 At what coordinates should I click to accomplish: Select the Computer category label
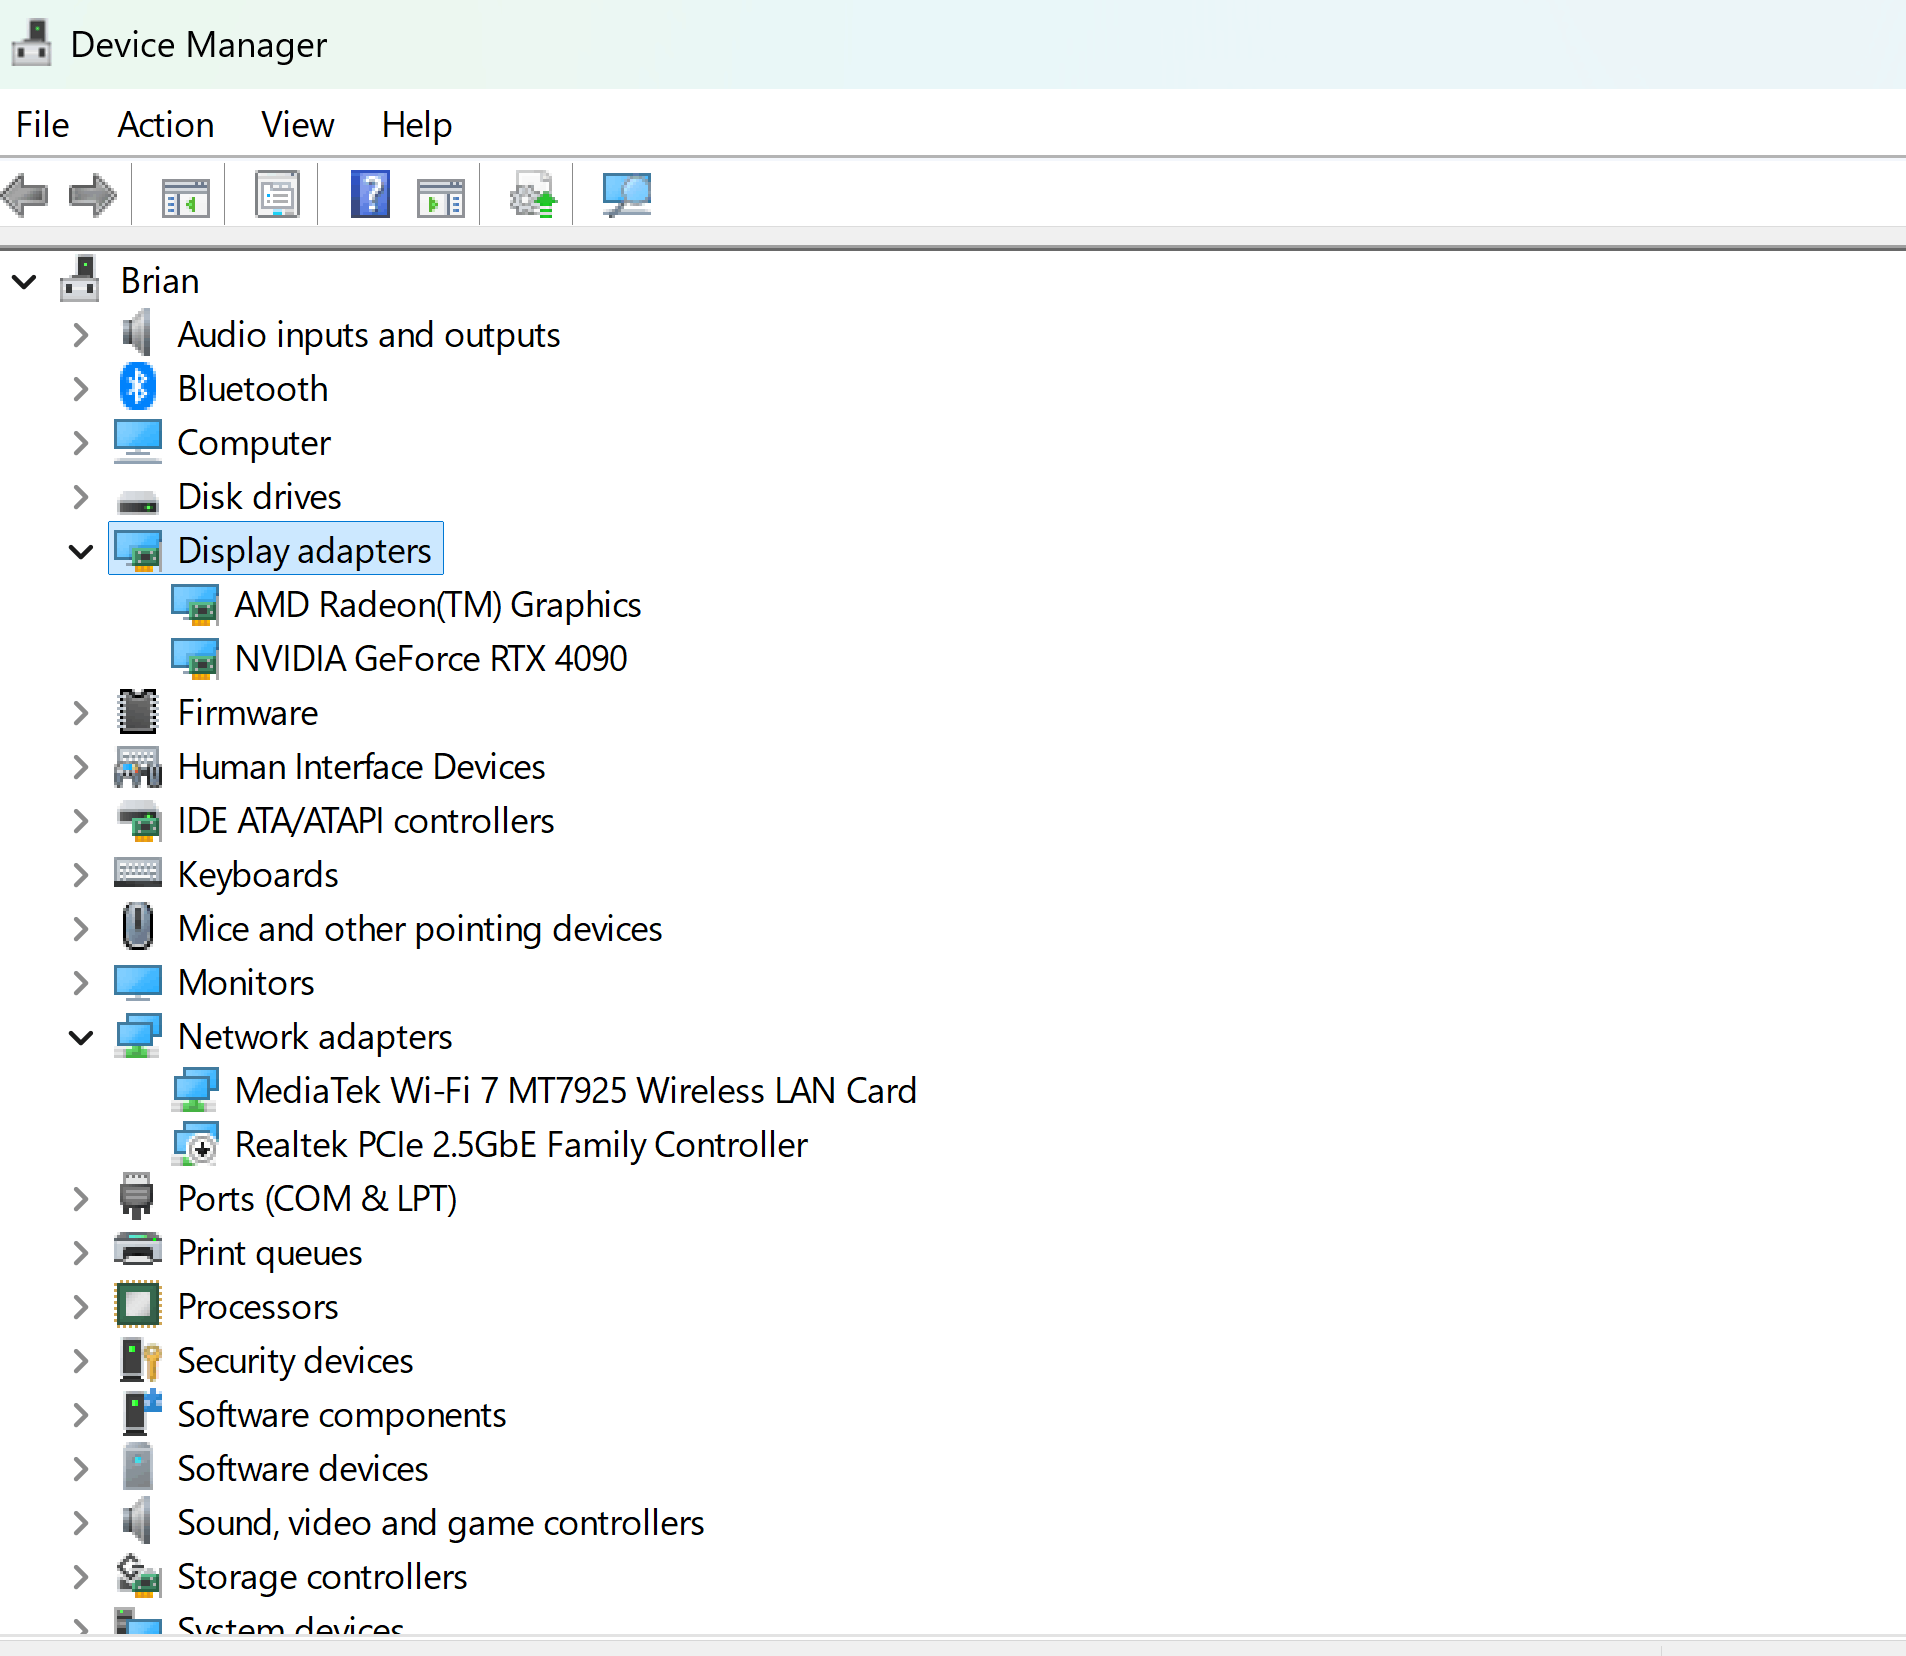(x=254, y=442)
